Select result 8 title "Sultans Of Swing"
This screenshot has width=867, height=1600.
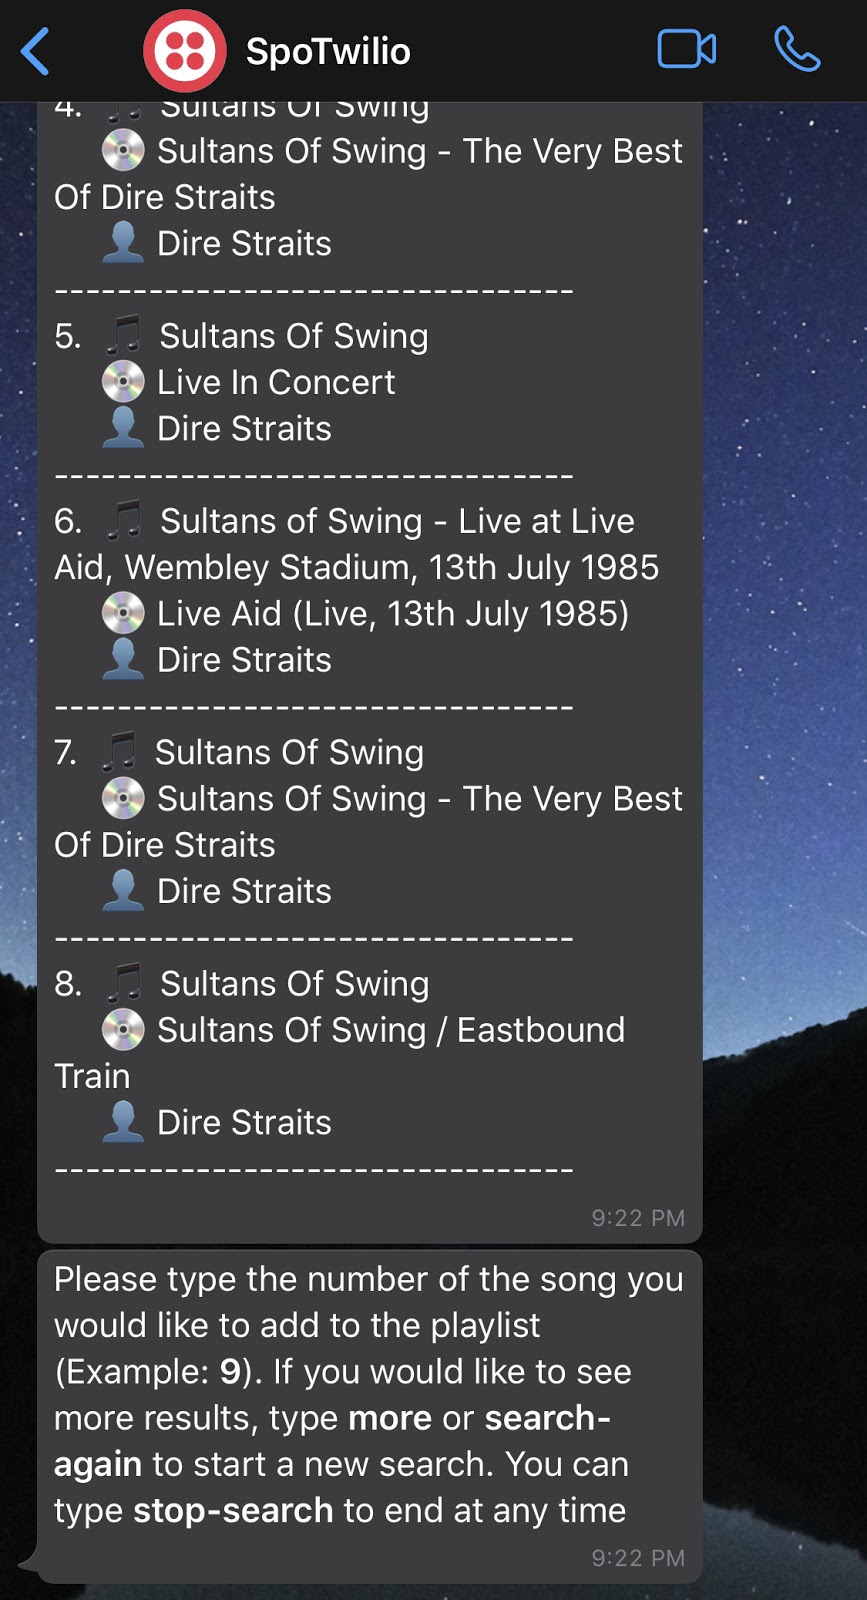click(x=295, y=983)
